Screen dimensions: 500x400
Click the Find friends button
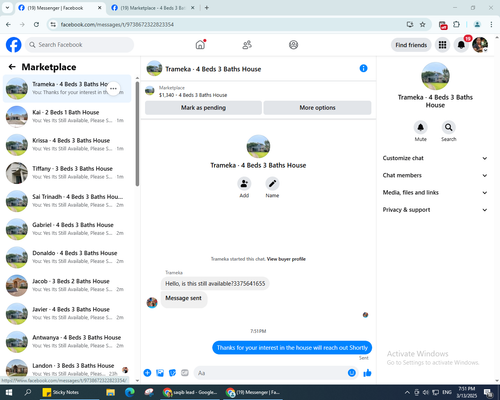(x=411, y=45)
